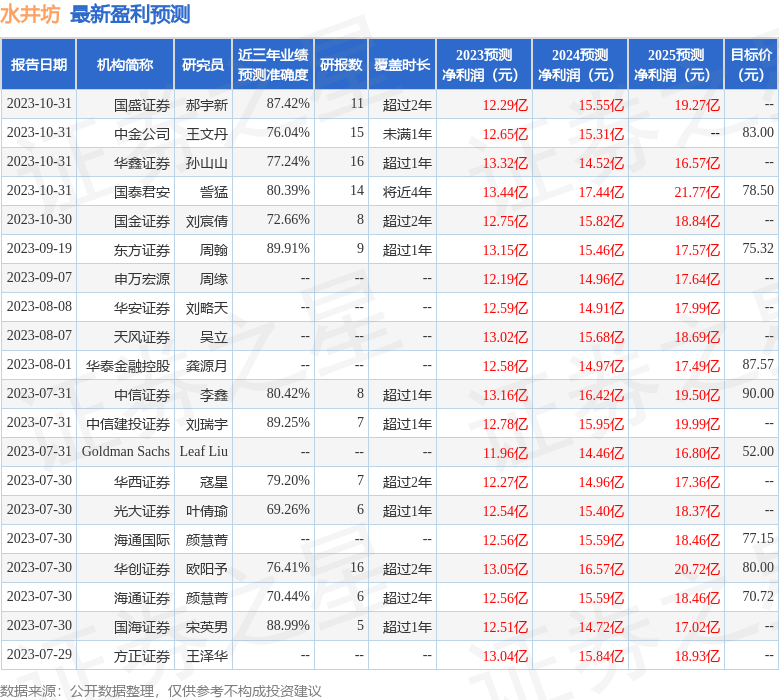
Task: Select the 机构简称 column header
Action: (125, 65)
